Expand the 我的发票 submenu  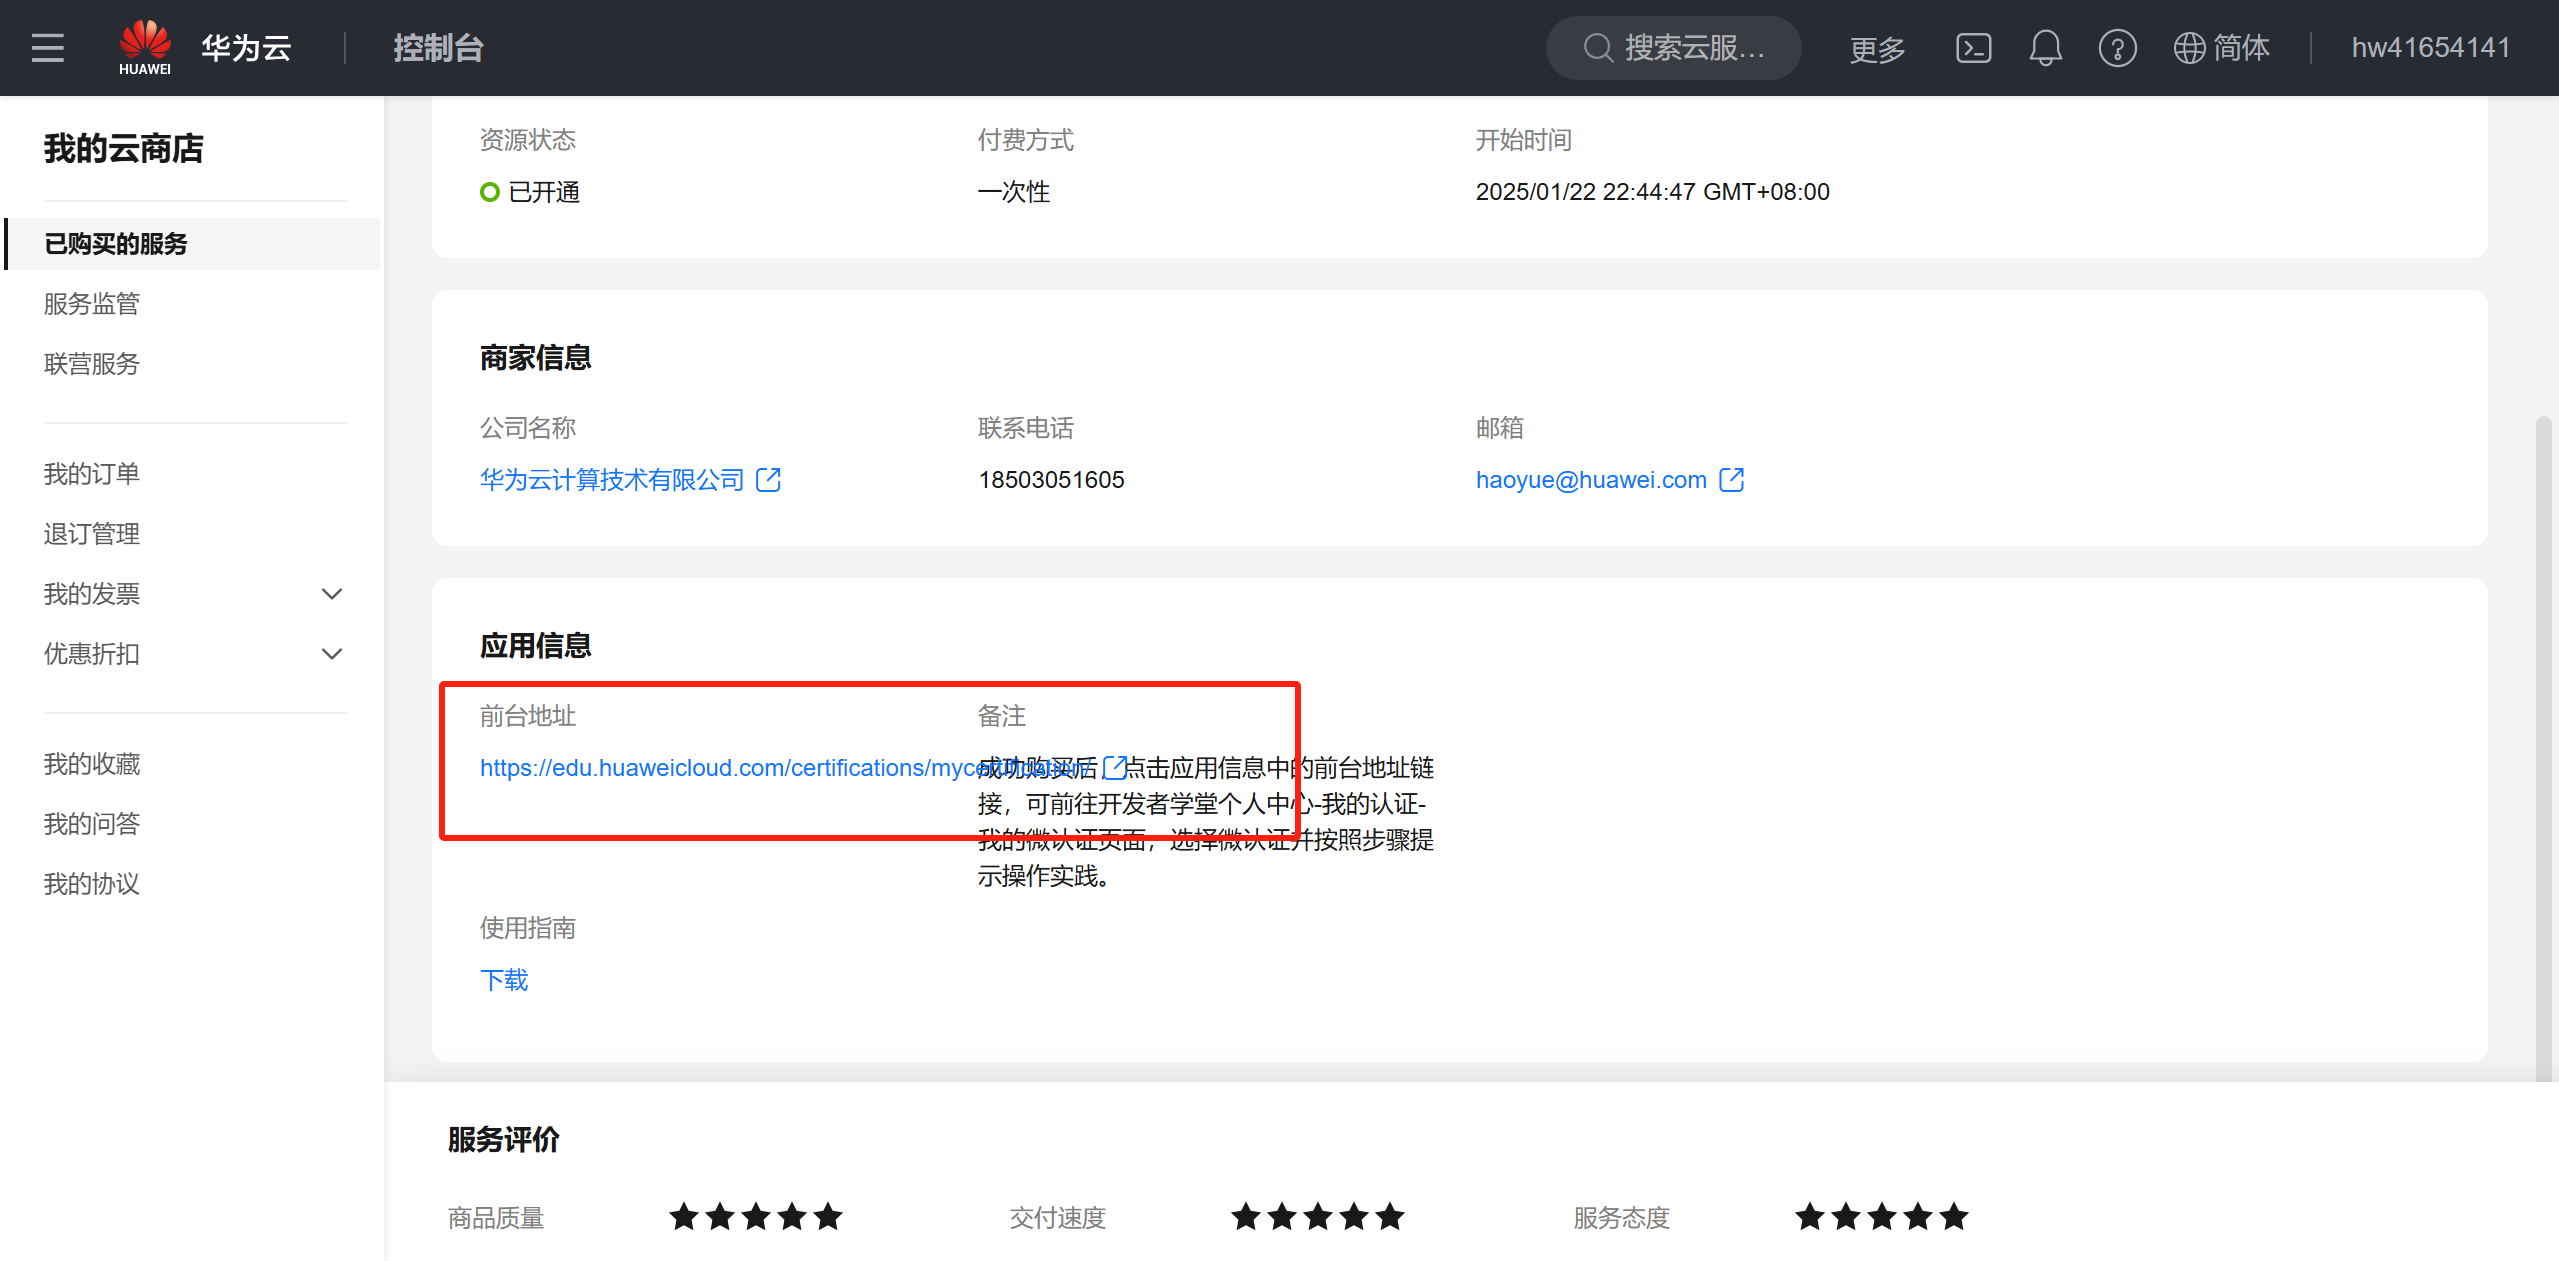coord(331,594)
